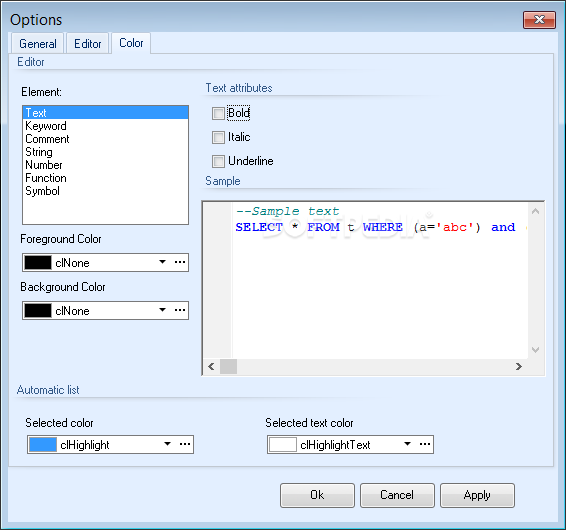Click the Foreground Color ellipsis button
The height and width of the screenshot is (530, 566).
(180, 262)
